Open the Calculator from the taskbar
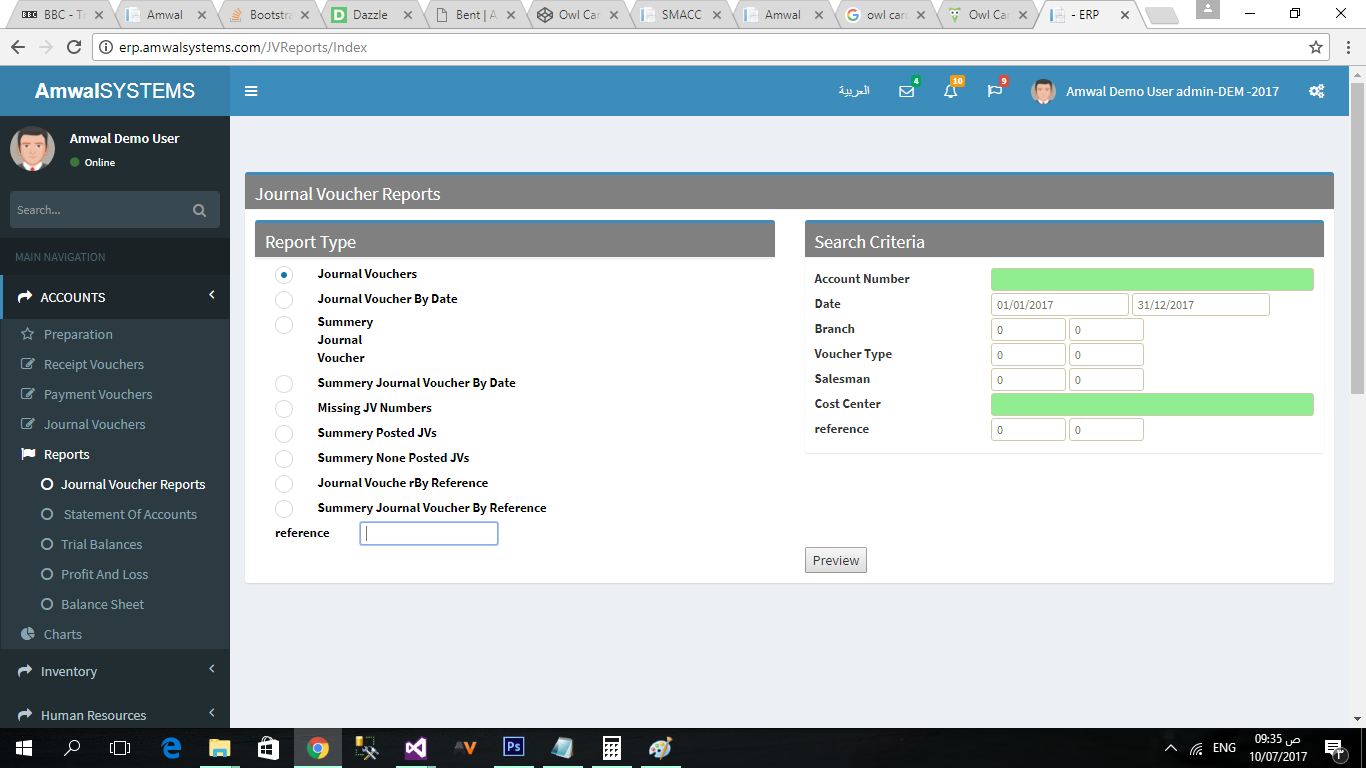The image size is (1366, 768). pyautogui.click(x=611, y=748)
